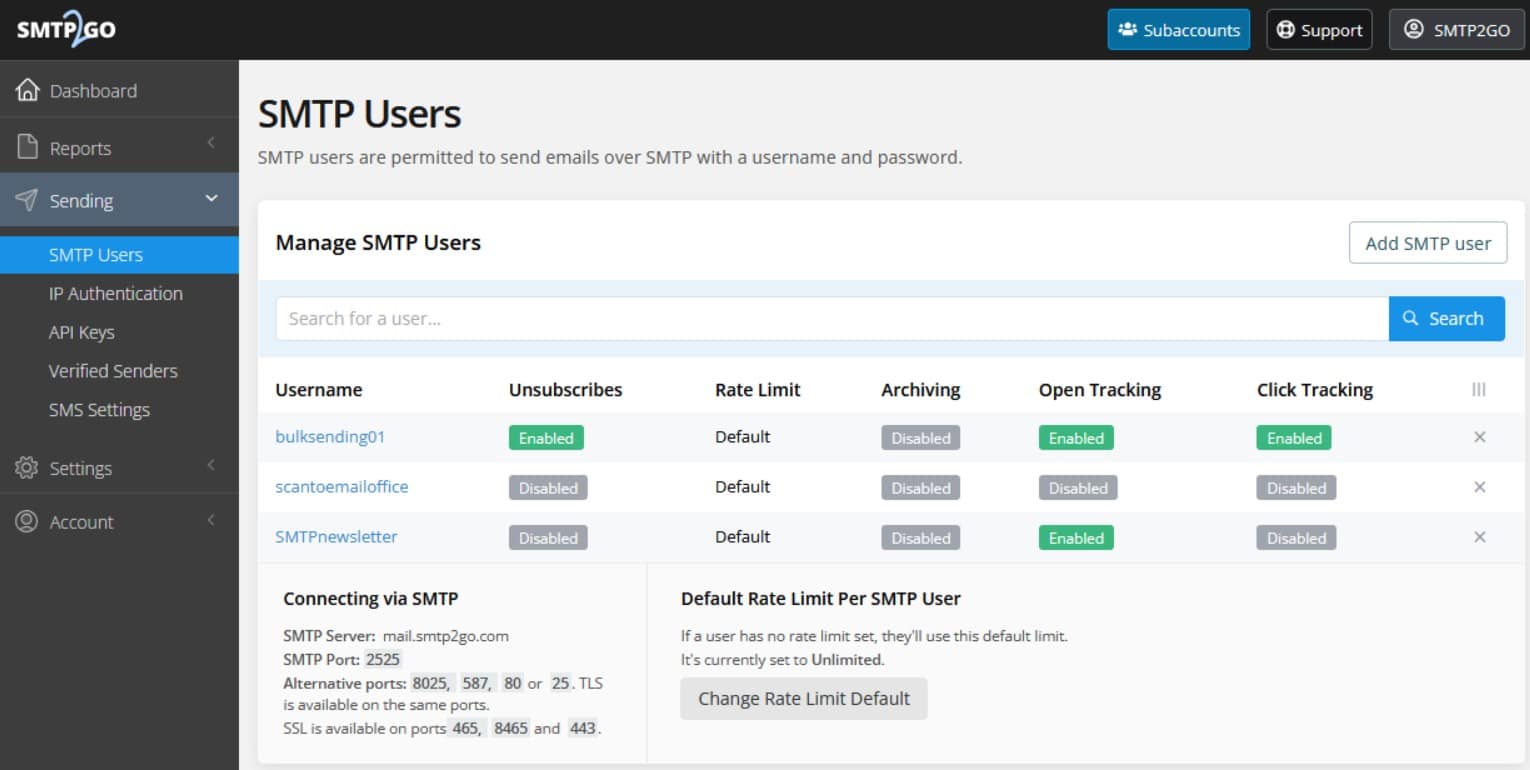Viewport: 1530px width, 770px height.
Task: Click the SMTP2GO logo
Action: click(x=66, y=30)
